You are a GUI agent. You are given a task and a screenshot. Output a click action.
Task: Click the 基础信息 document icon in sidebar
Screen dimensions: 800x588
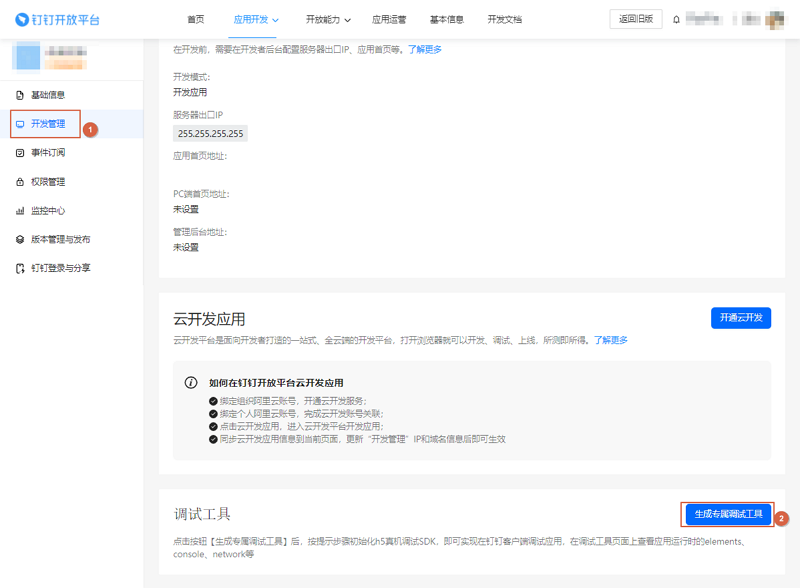pos(20,95)
